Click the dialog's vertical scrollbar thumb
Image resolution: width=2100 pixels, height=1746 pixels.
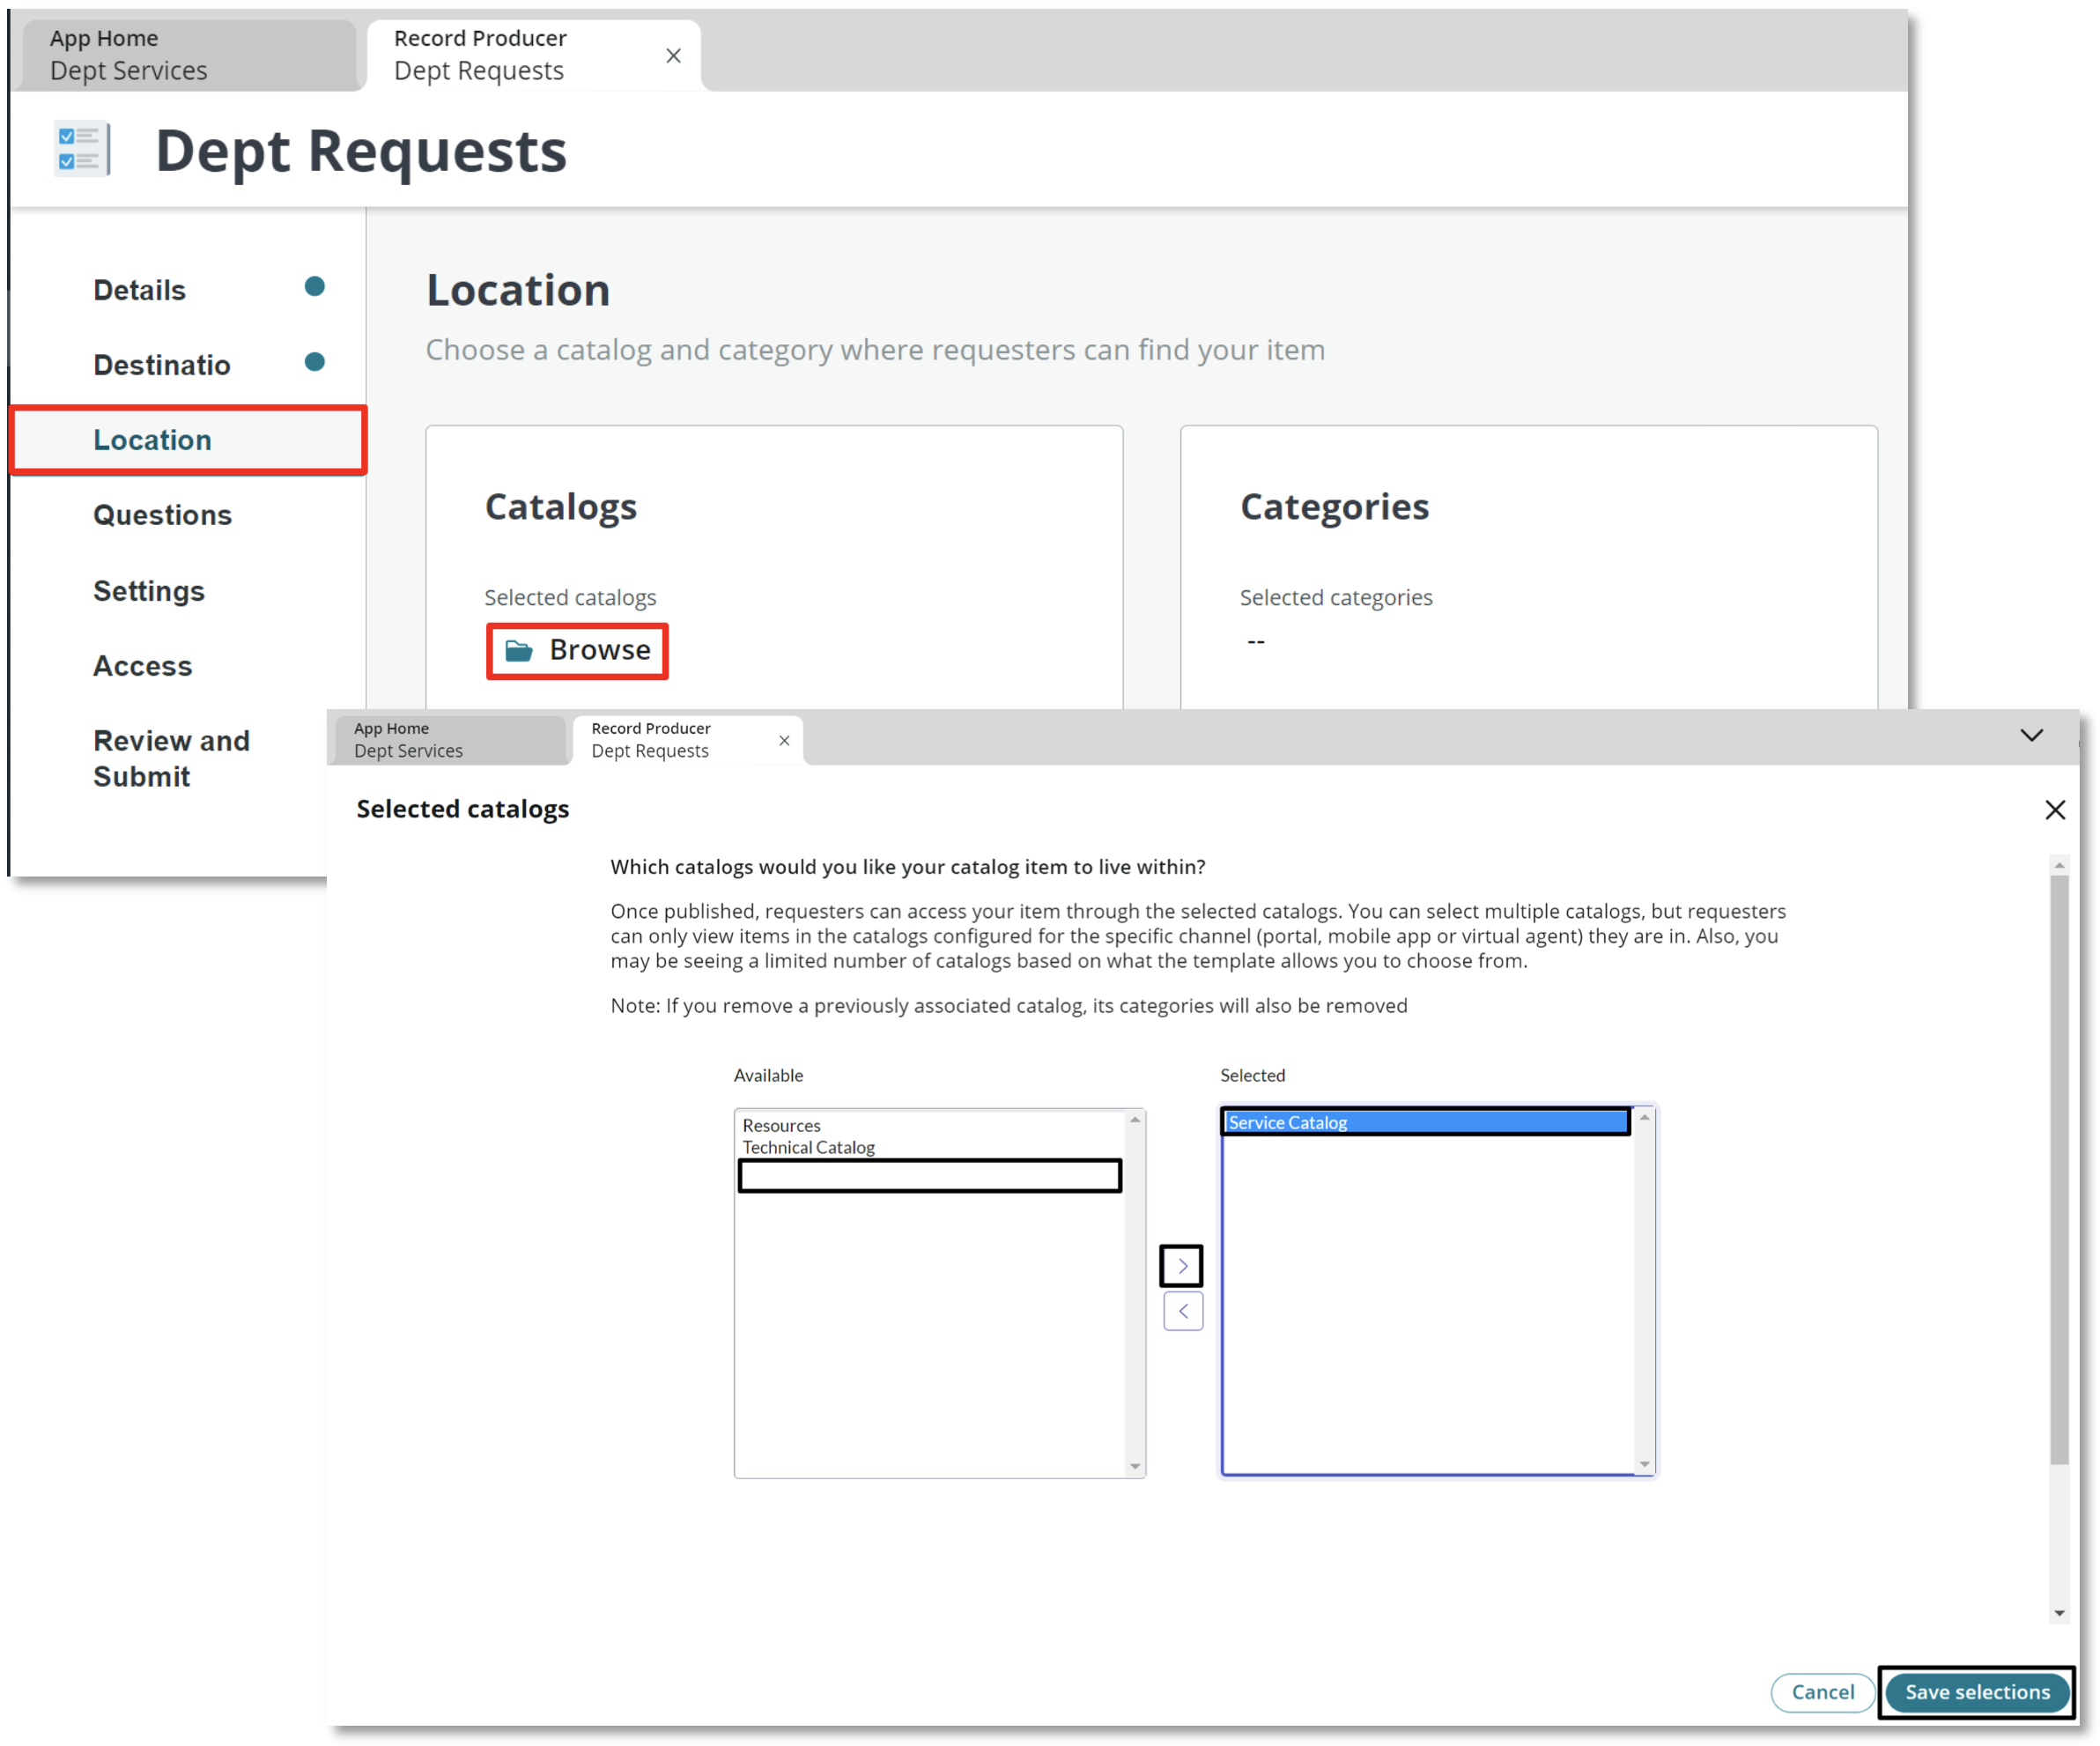(2058, 1169)
